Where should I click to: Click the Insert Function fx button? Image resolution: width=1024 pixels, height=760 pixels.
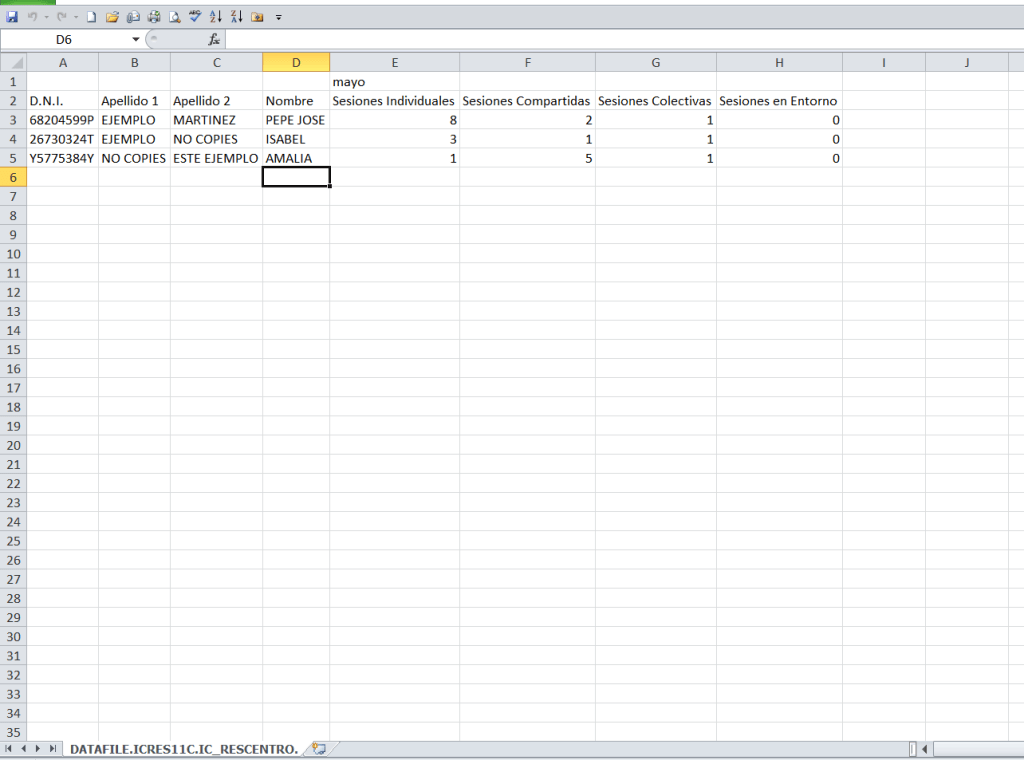click(214, 40)
